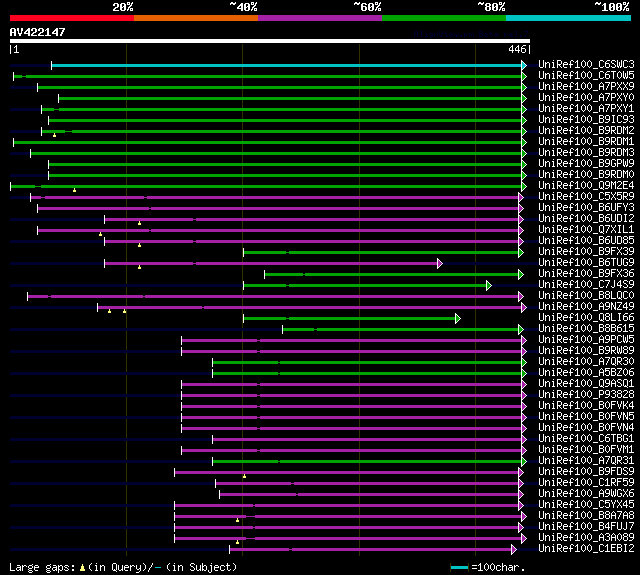The image size is (640, 575).
Task: Select the query name AV422147
Action: tap(38, 32)
